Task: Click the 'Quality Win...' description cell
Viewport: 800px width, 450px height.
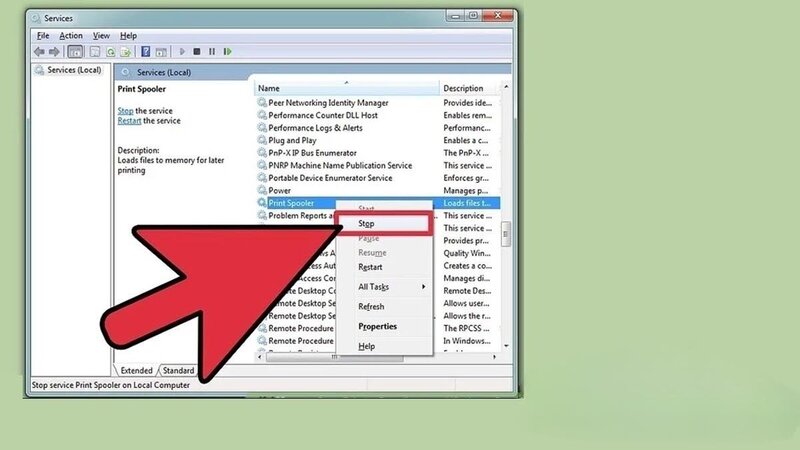Action: coord(467,253)
